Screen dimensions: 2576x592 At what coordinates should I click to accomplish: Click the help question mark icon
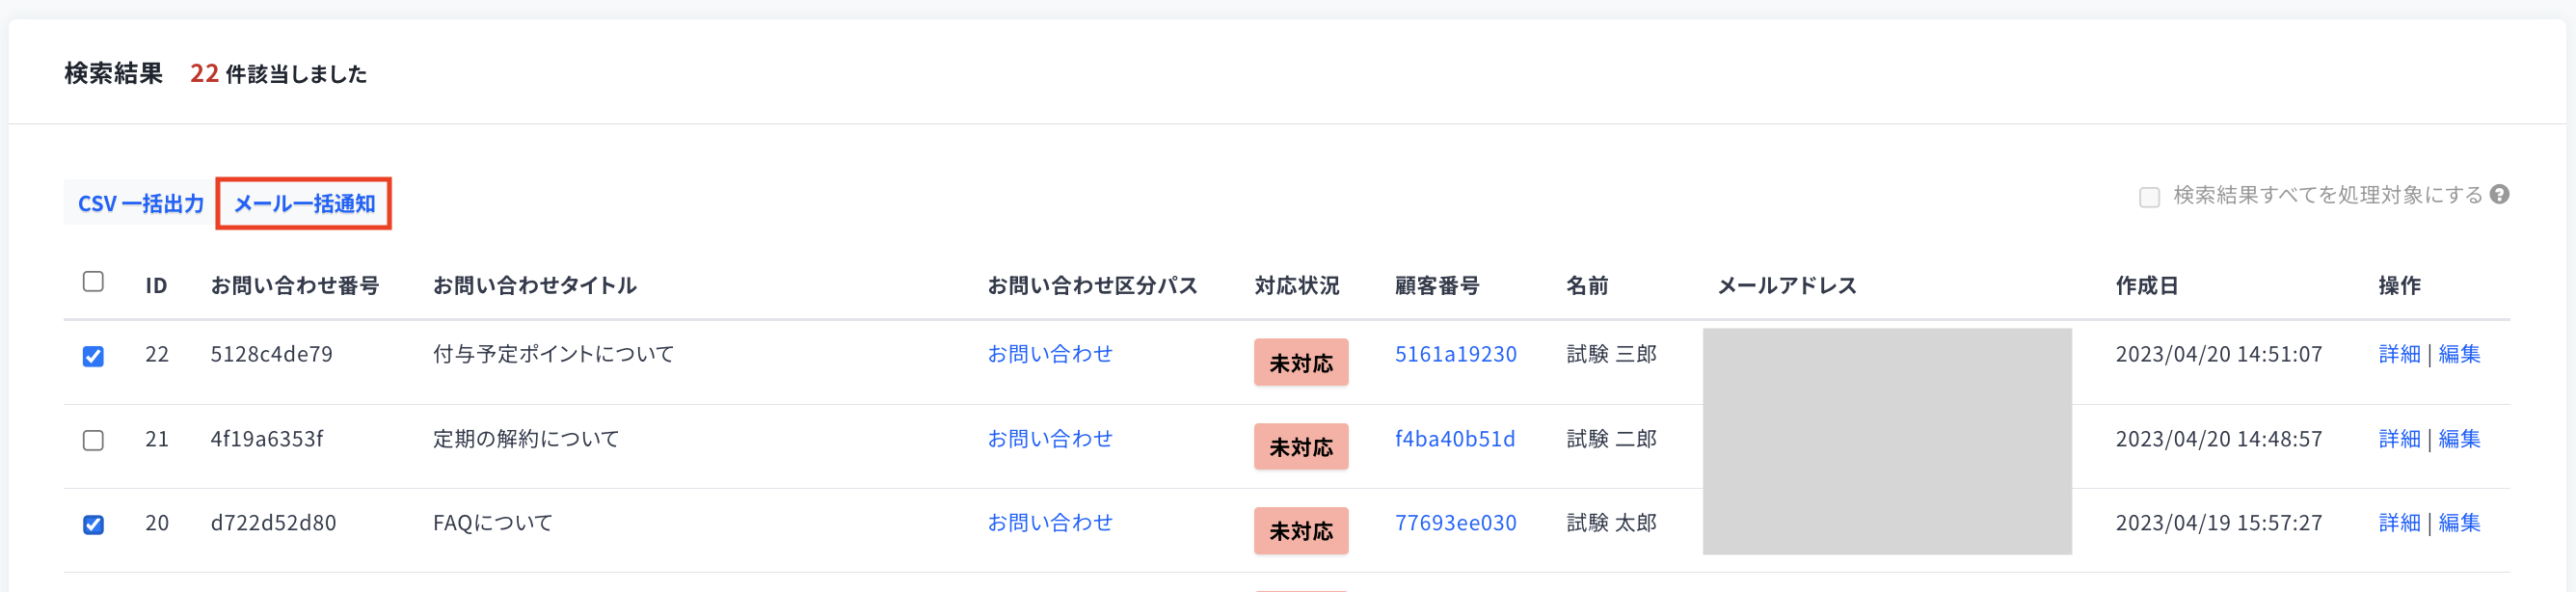2499,195
